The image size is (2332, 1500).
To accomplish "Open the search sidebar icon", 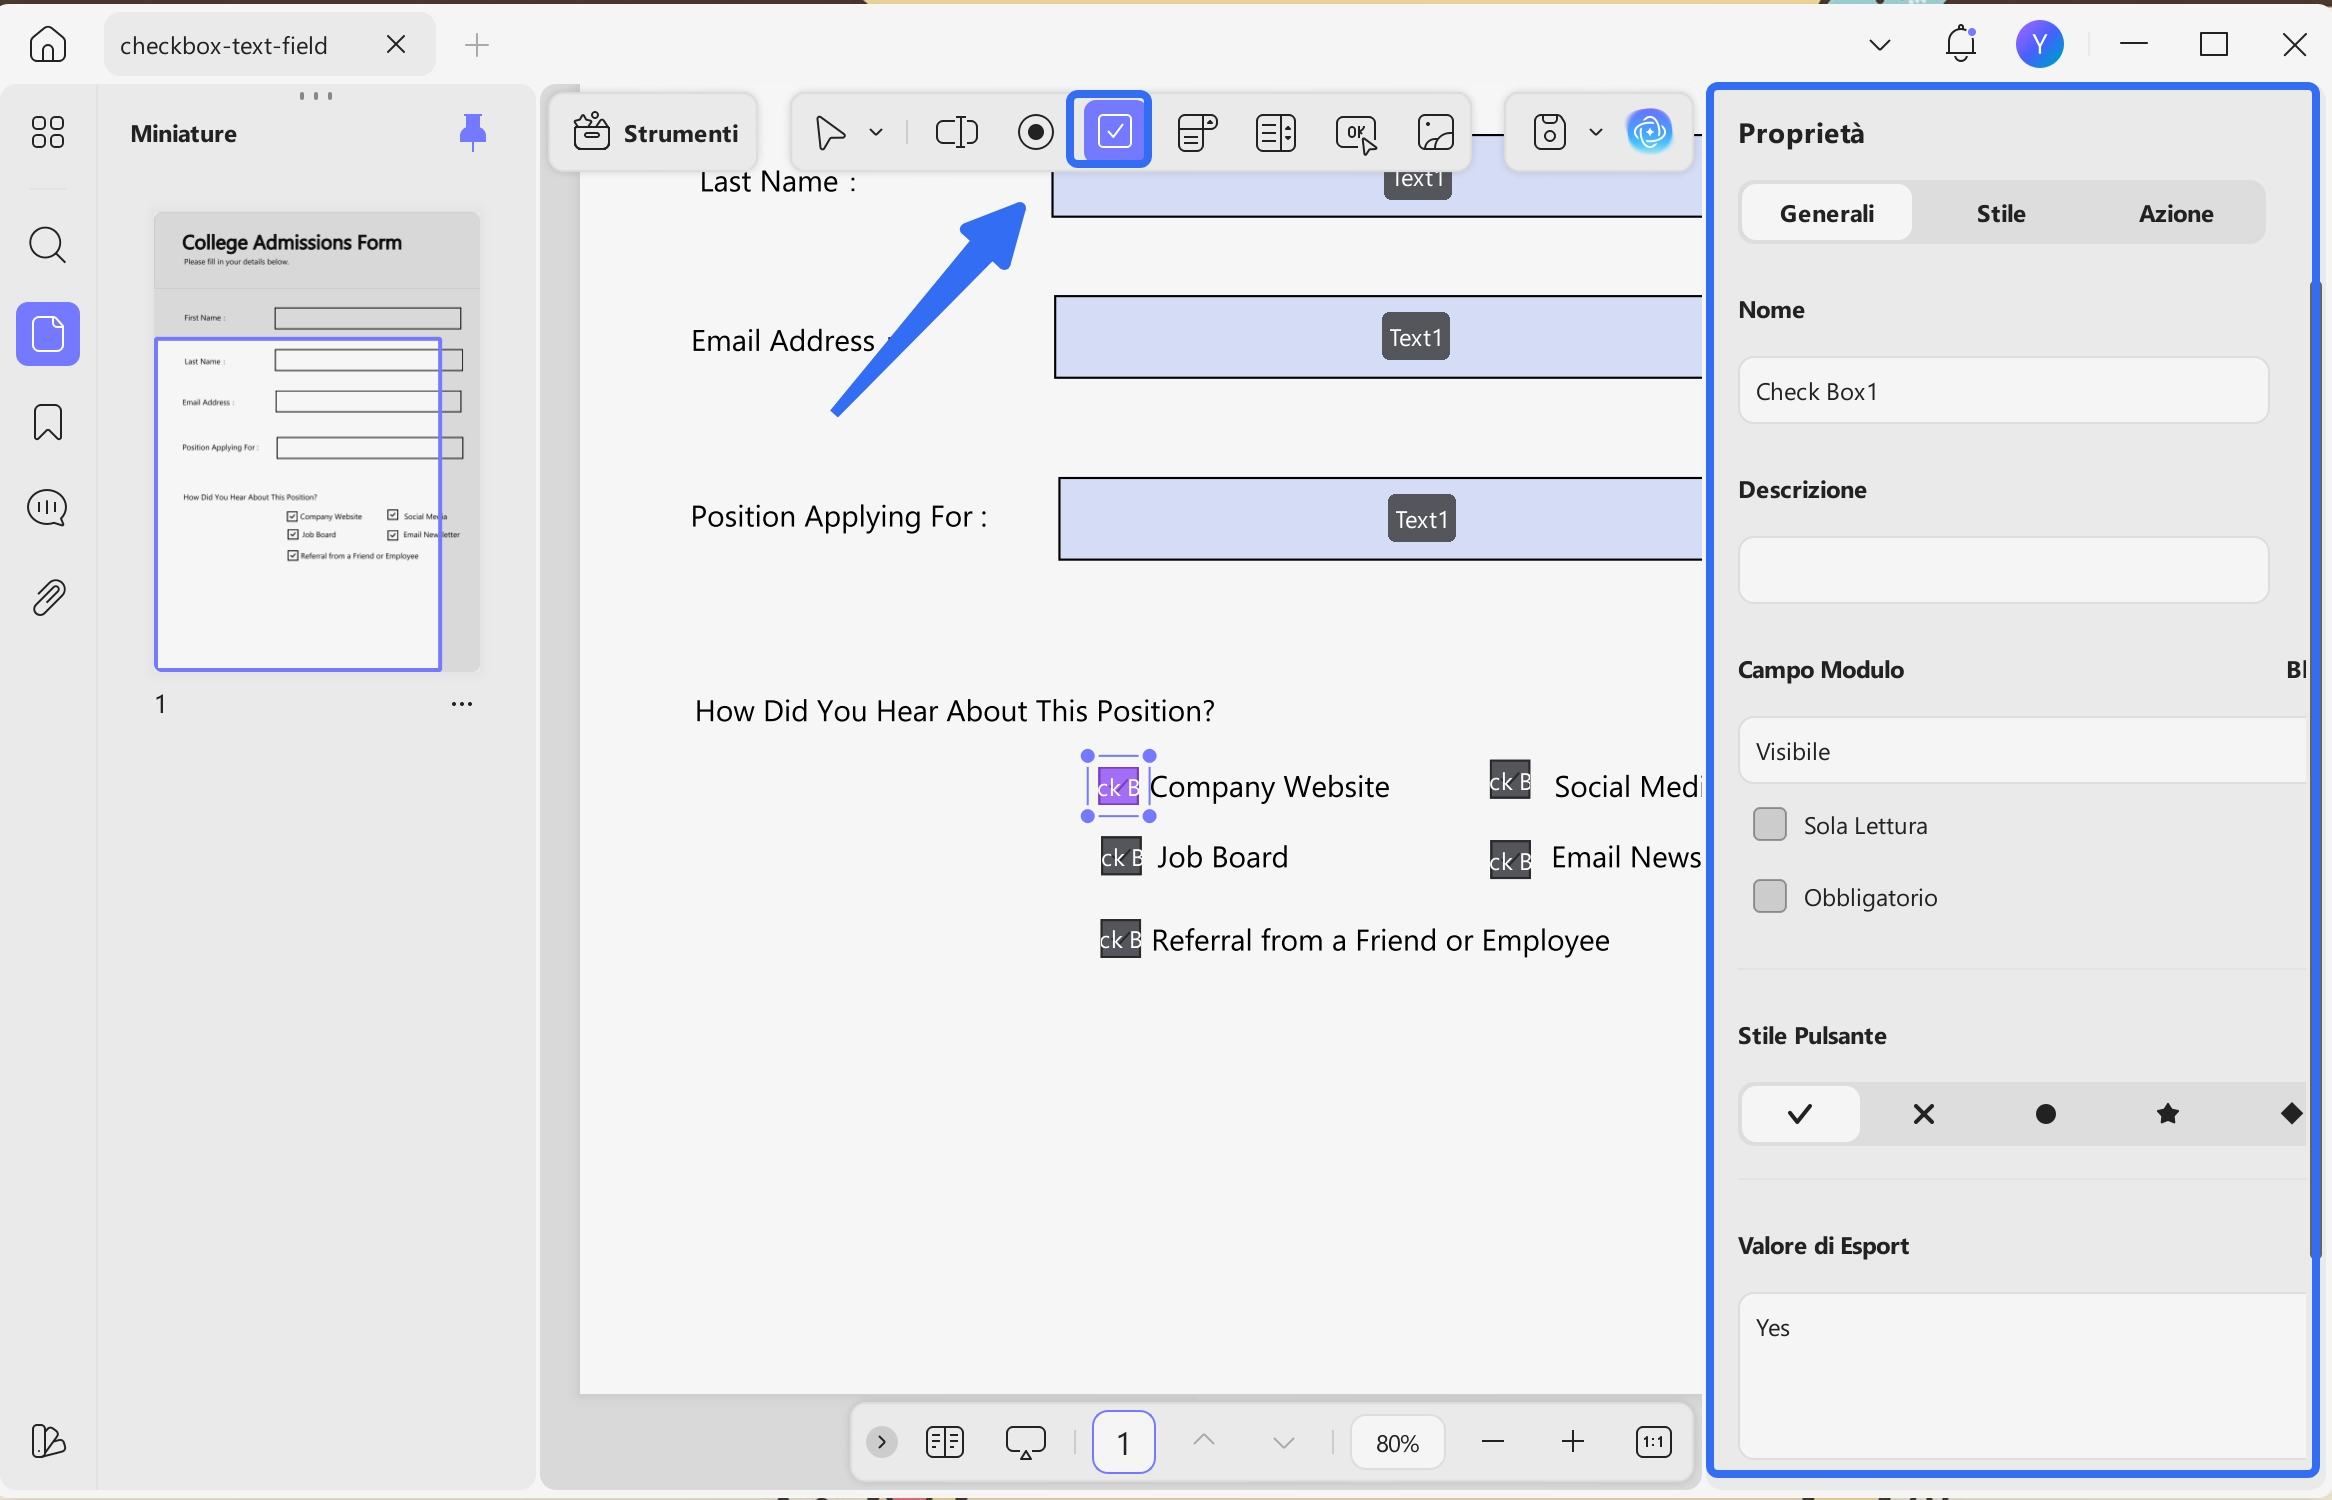I will 48,245.
